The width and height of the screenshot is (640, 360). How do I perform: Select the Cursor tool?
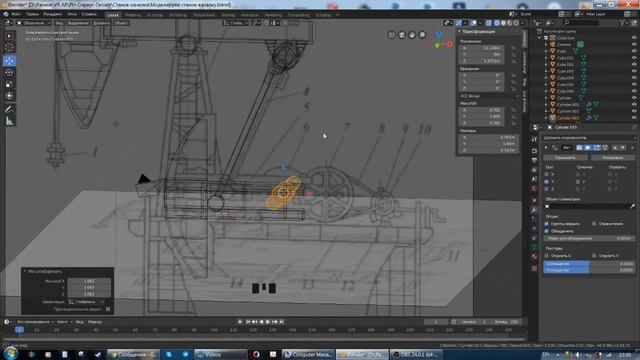pyautogui.click(x=9, y=47)
